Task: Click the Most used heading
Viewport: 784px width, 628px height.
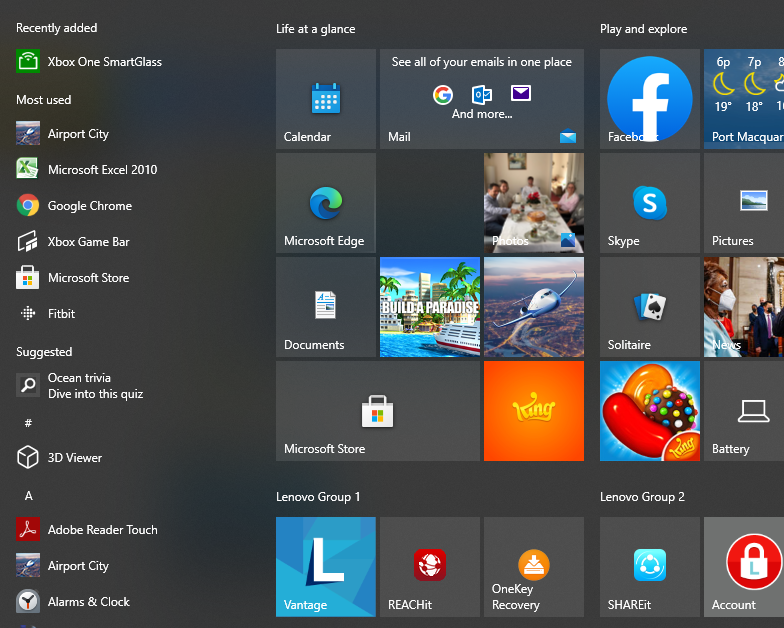Action: pyautogui.click(x=44, y=100)
